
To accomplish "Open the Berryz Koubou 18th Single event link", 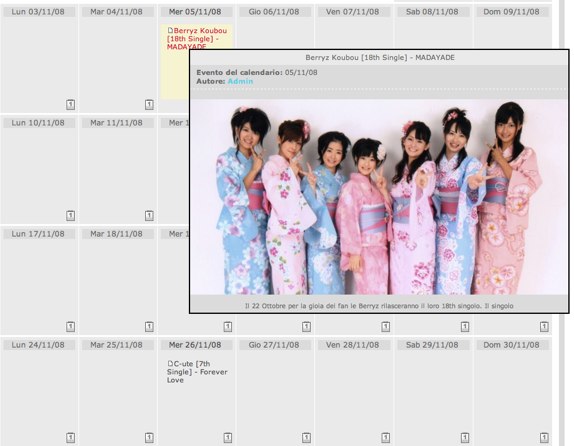I will click(x=197, y=38).
